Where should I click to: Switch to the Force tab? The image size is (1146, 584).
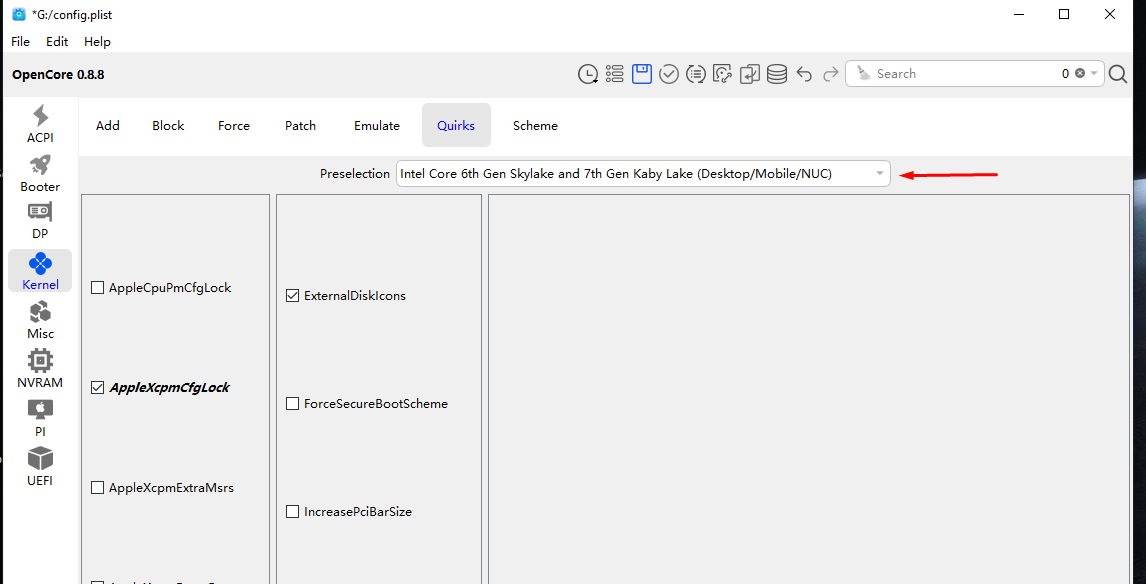coord(234,126)
